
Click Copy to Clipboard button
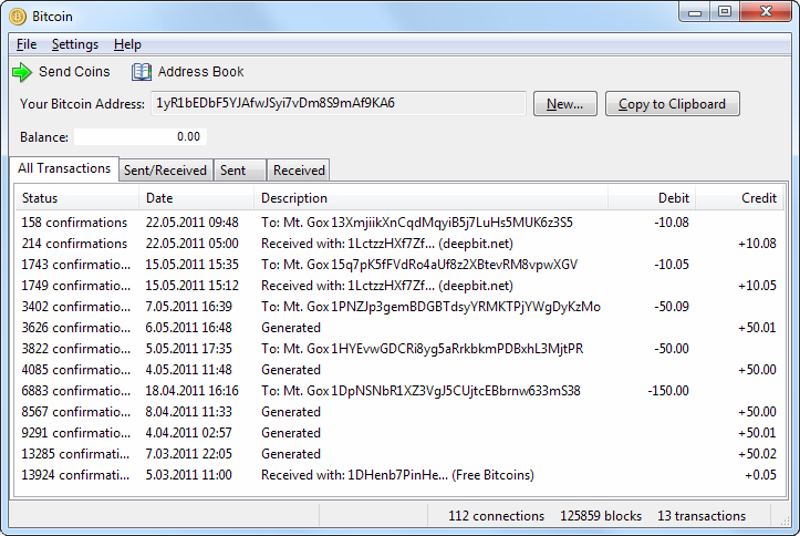coord(672,104)
